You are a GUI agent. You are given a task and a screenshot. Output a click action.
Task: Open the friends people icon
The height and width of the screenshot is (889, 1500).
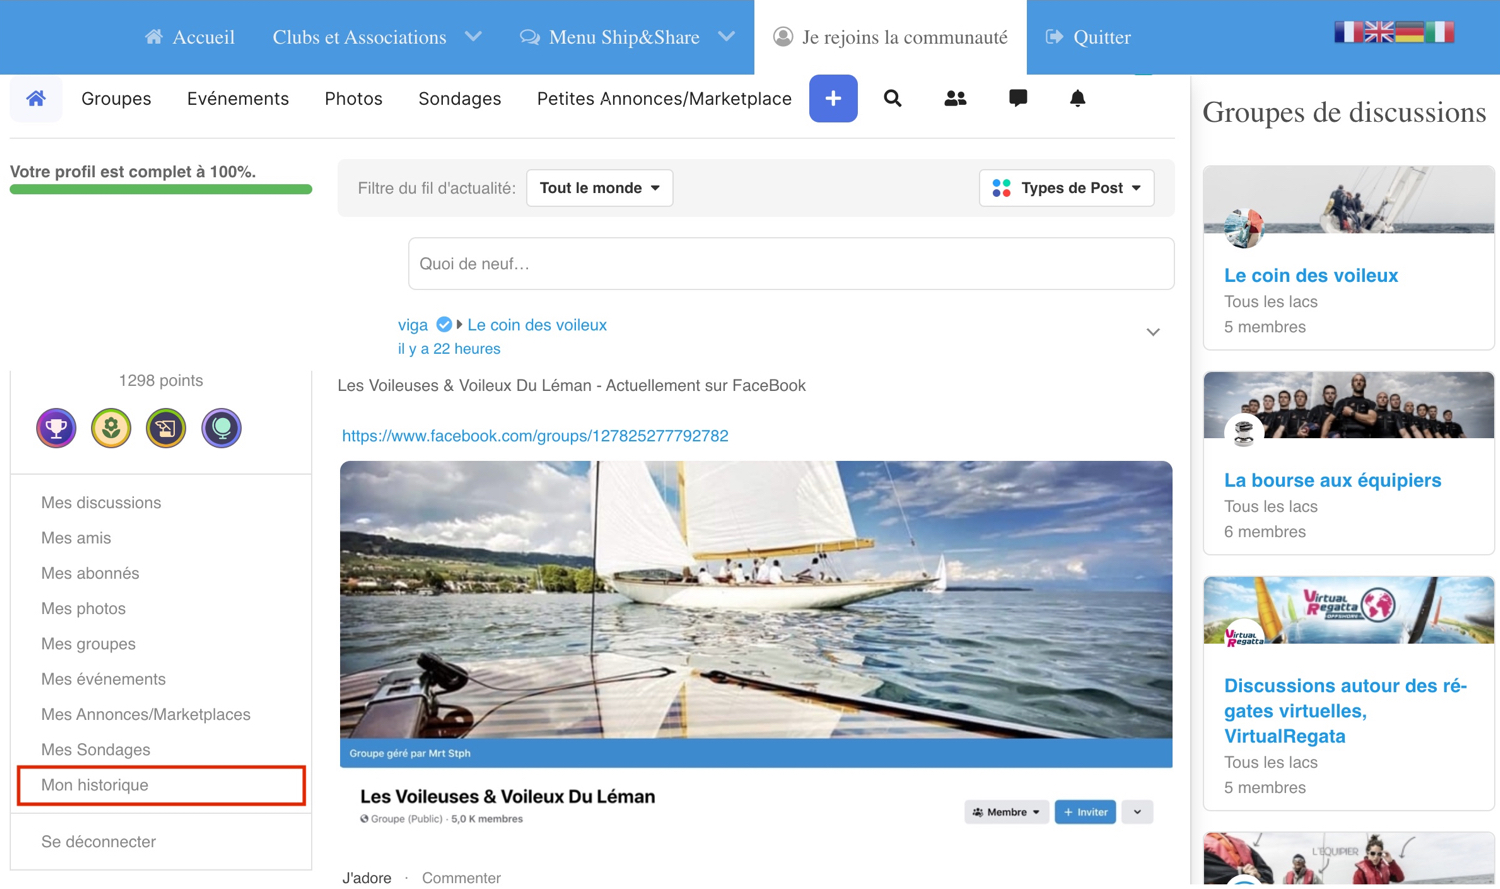[955, 98]
